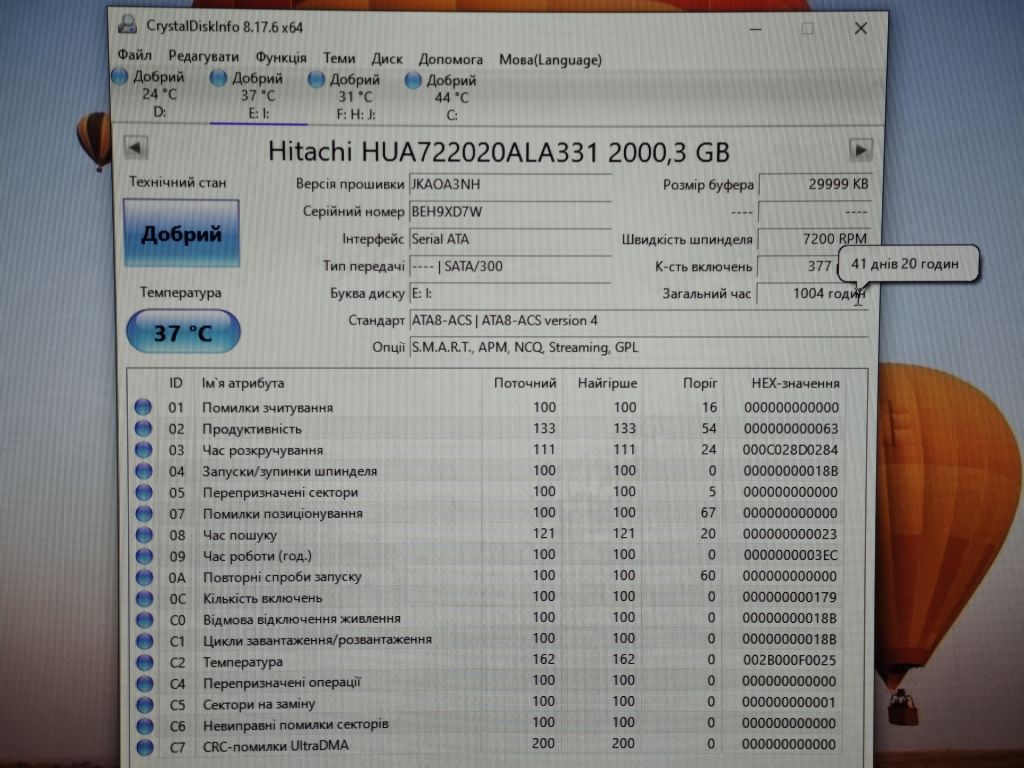The height and width of the screenshot is (768, 1024).
Task: Click status icon for C5 Сектори на заміну
Action: [145, 705]
